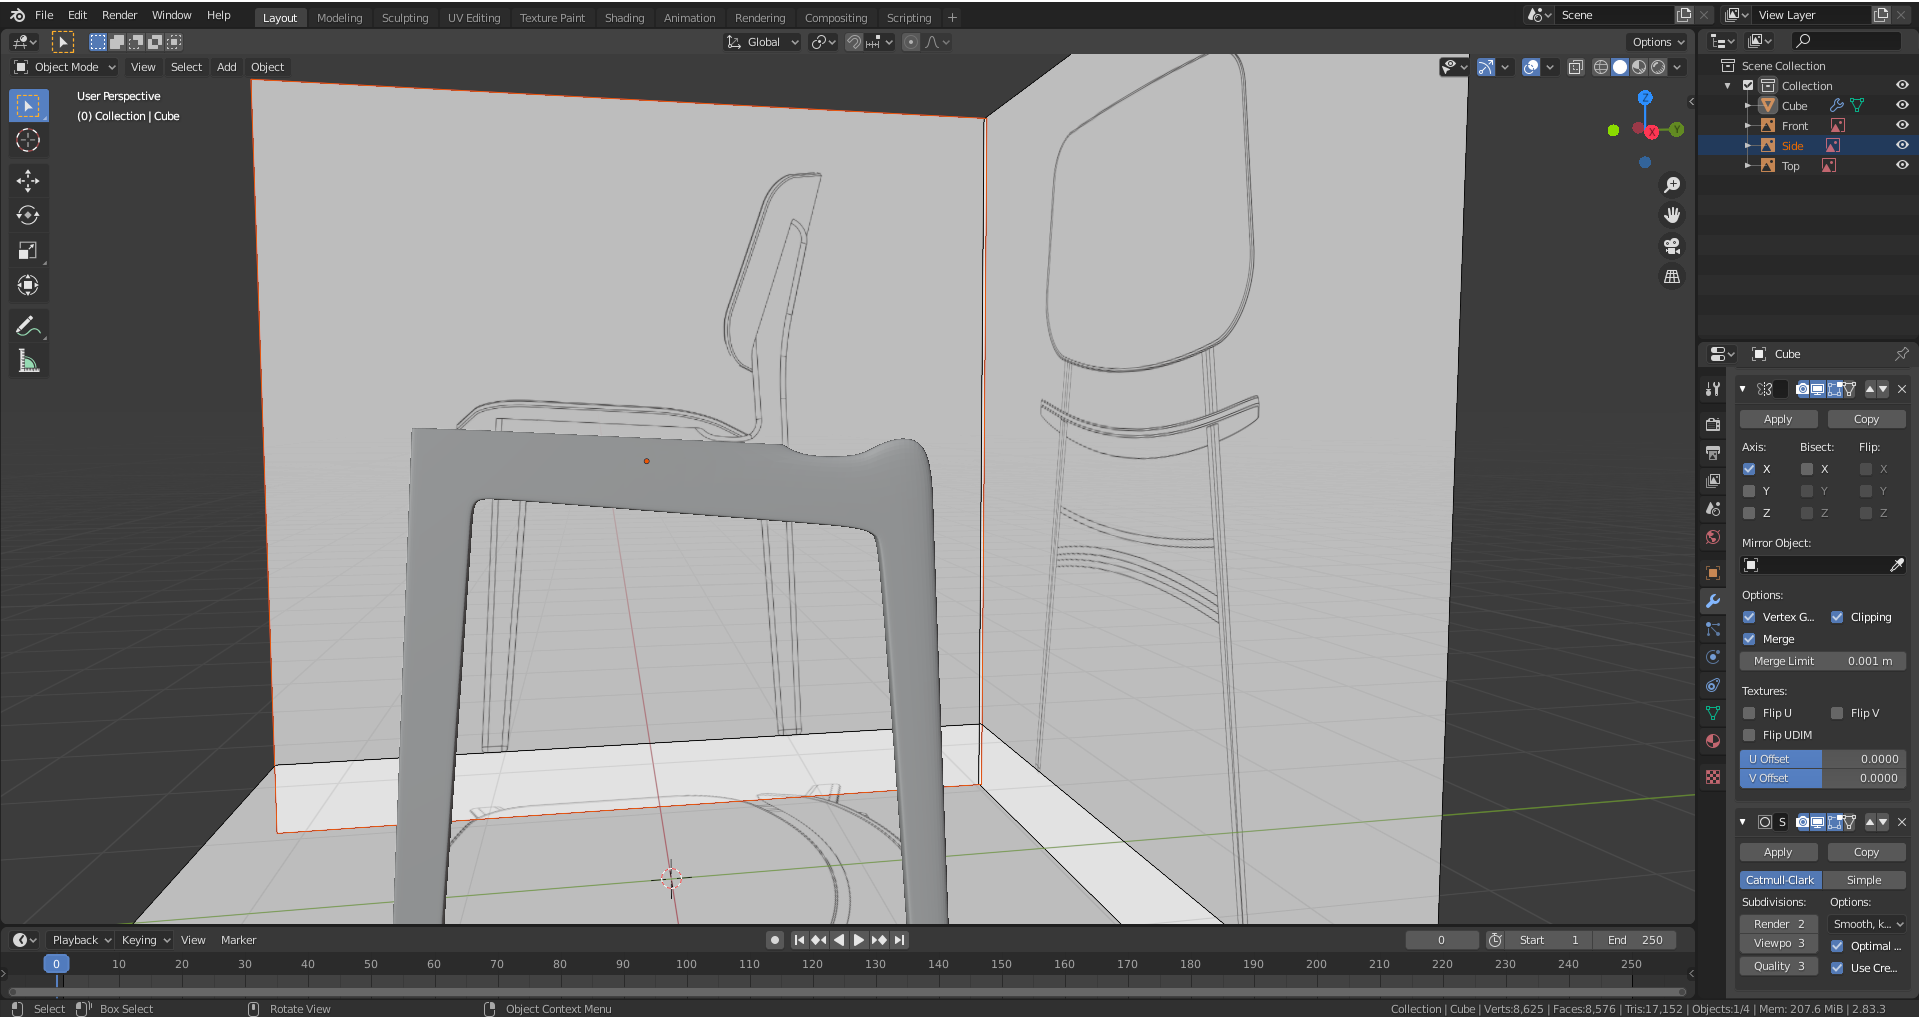Image resolution: width=1919 pixels, height=1017 pixels.
Task: Open Material properties tab icon
Action: point(1713,741)
